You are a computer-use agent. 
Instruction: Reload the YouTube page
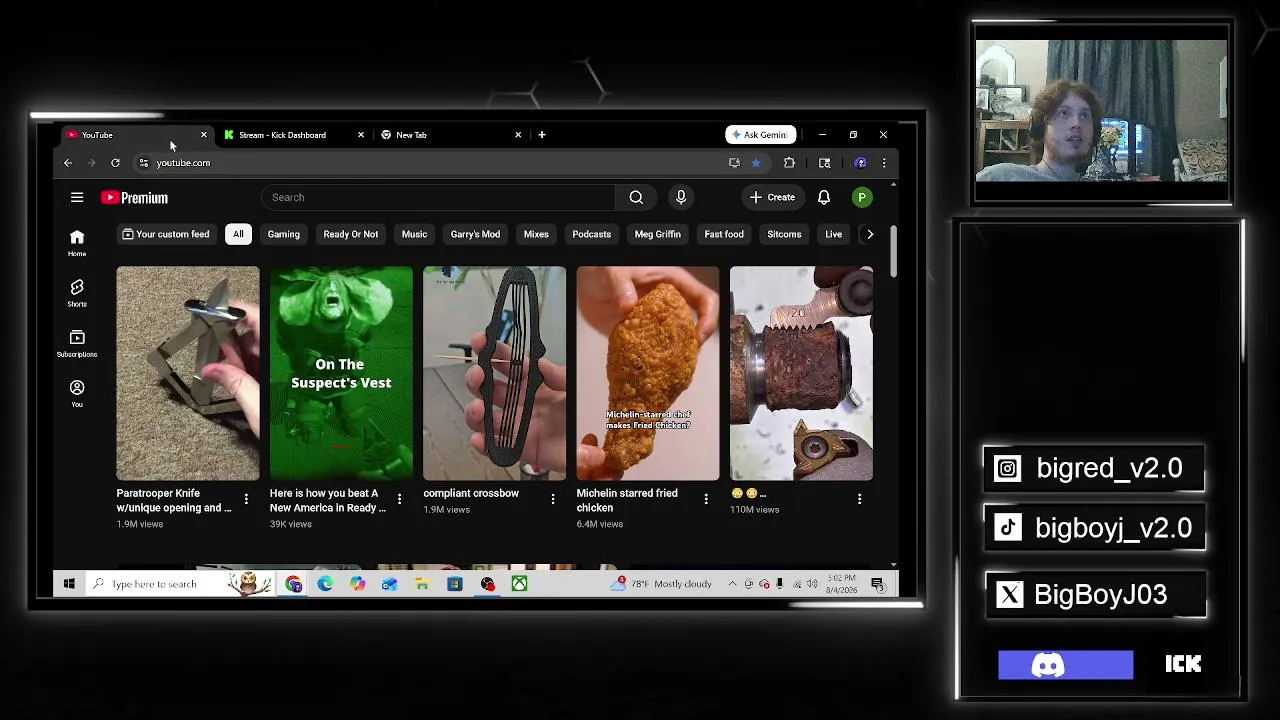point(115,163)
